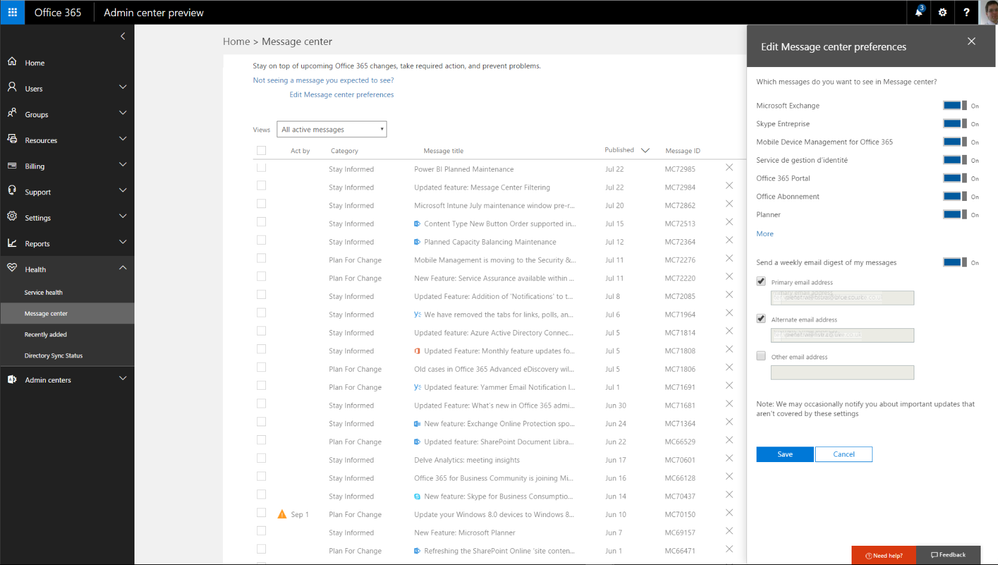
Task: Expand the Users menu in sidebar
Action: click(122, 88)
